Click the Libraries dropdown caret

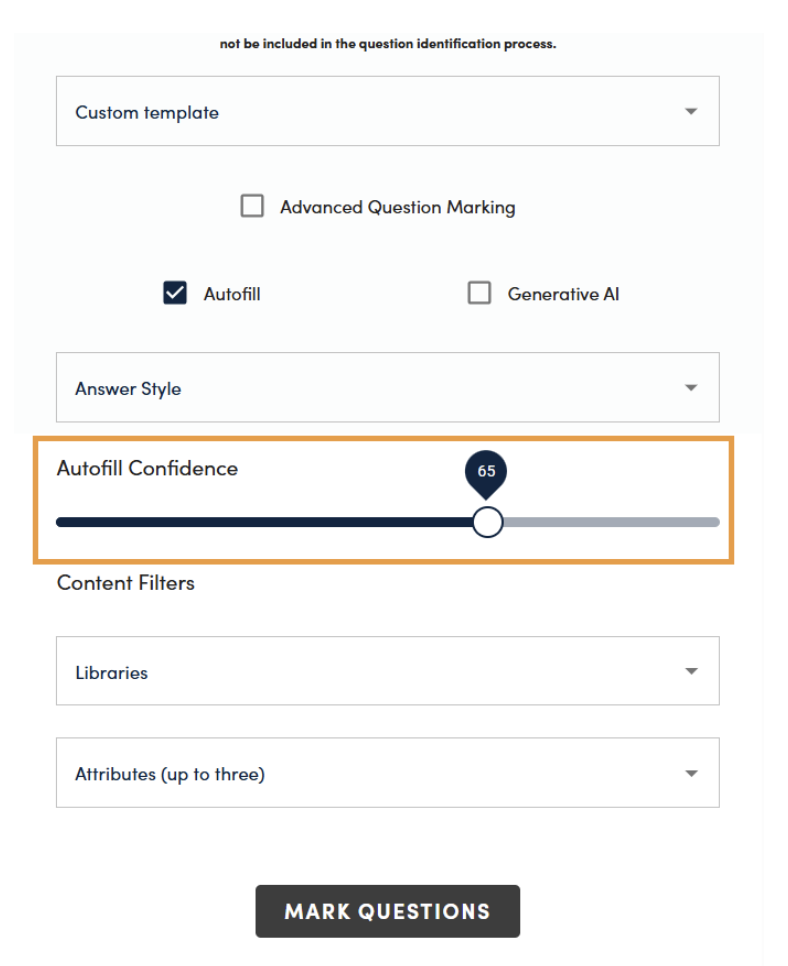tap(691, 671)
